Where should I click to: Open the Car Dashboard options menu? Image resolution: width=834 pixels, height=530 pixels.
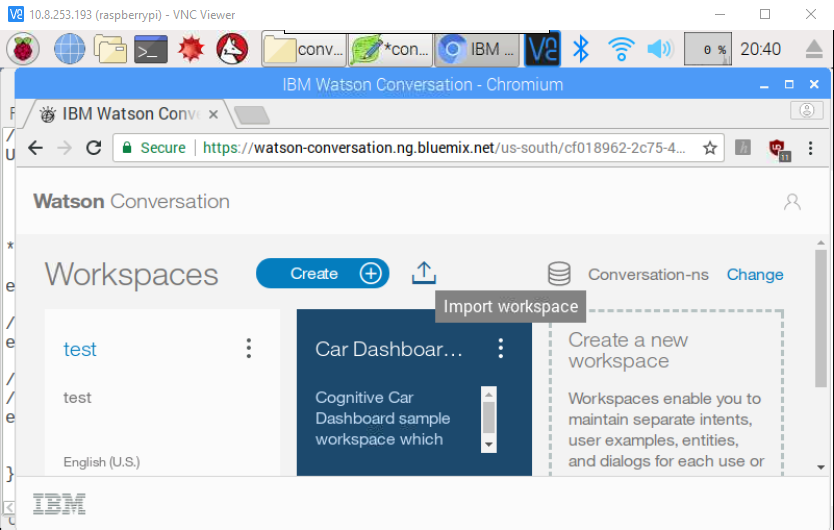pyautogui.click(x=501, y=348)
